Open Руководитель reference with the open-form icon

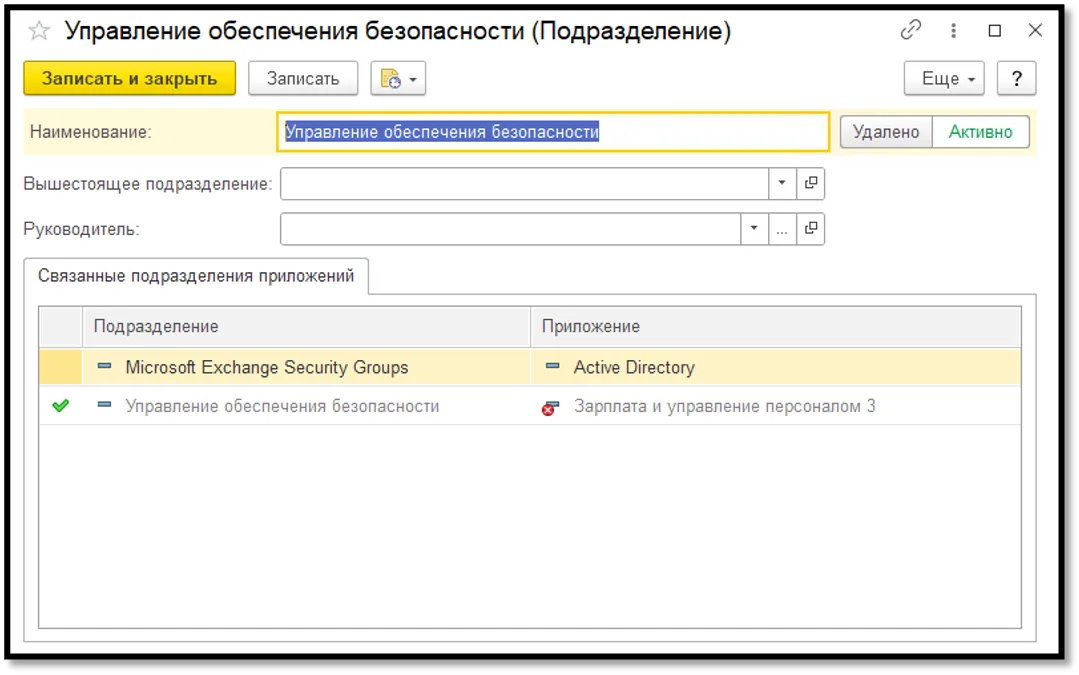[x=812, y=228]
